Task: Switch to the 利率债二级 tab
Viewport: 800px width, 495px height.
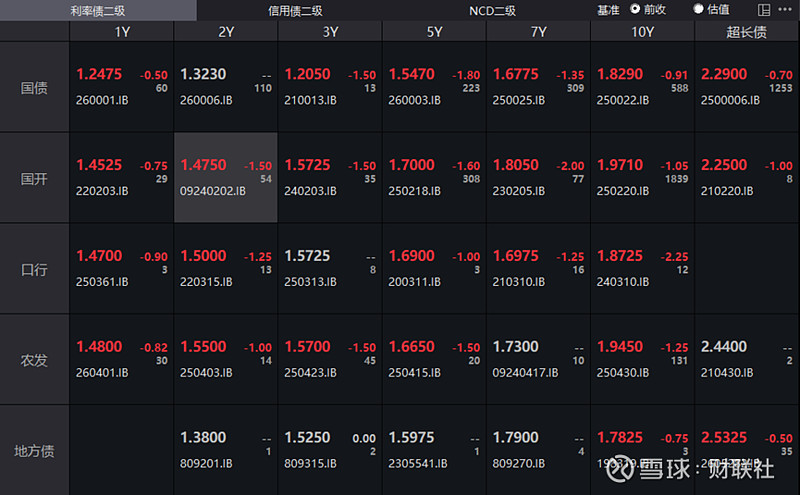Action: click(98, 11)
